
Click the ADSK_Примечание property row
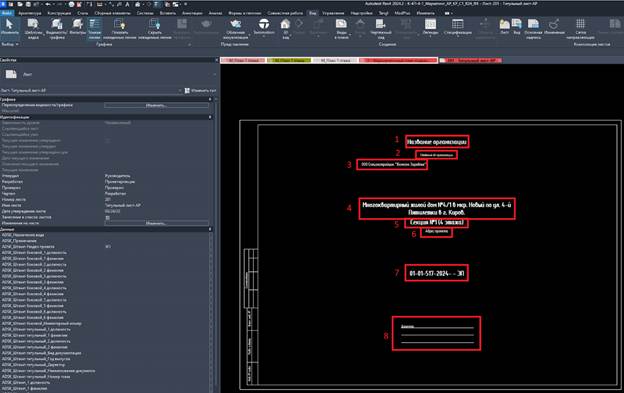coord(104,241)
